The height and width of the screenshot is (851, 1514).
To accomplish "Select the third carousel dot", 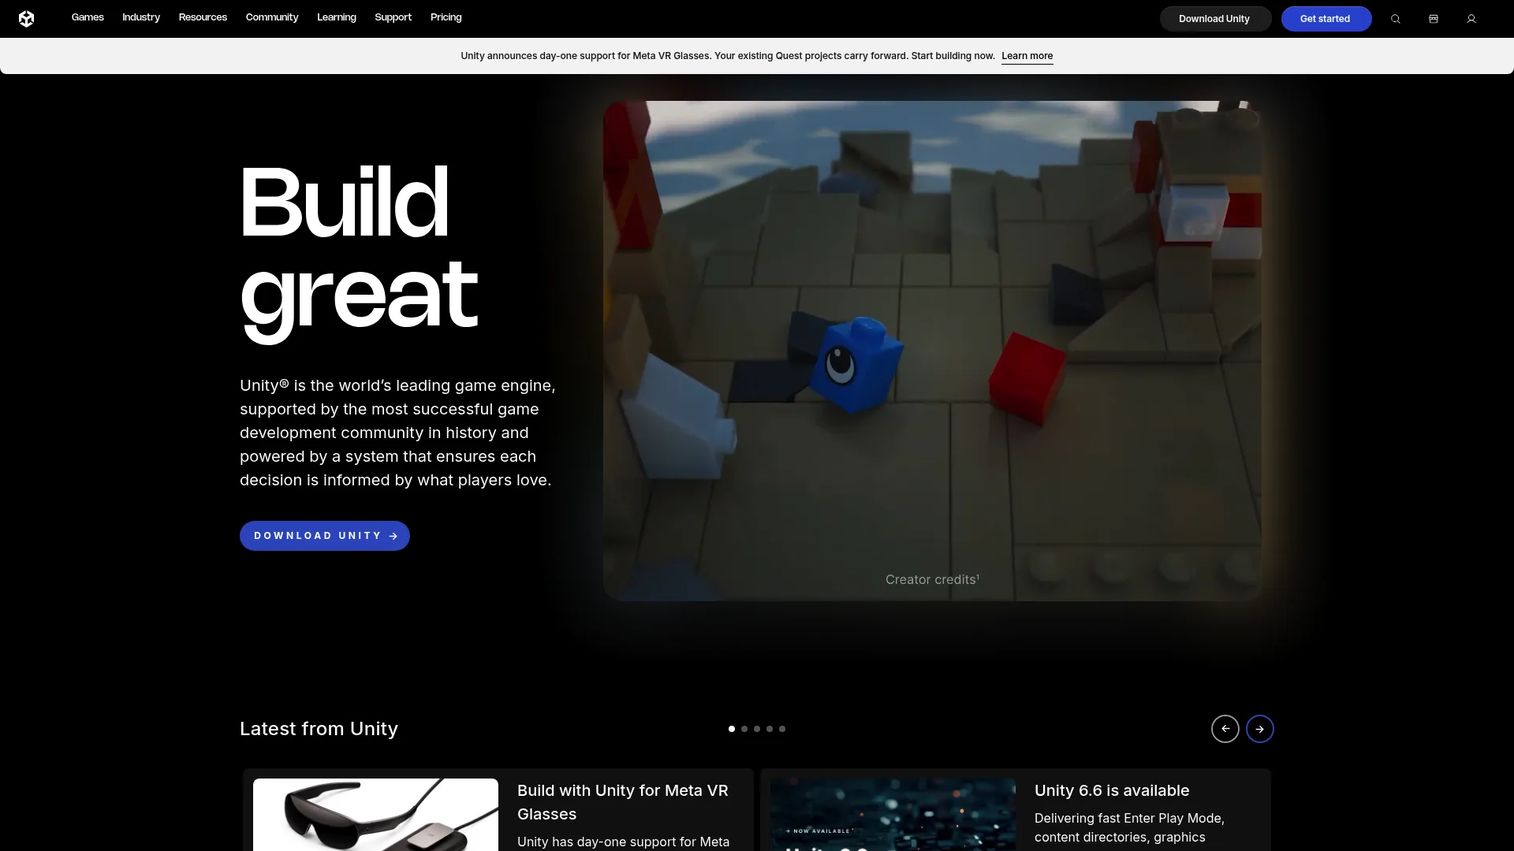I will (x=757, y=729).
